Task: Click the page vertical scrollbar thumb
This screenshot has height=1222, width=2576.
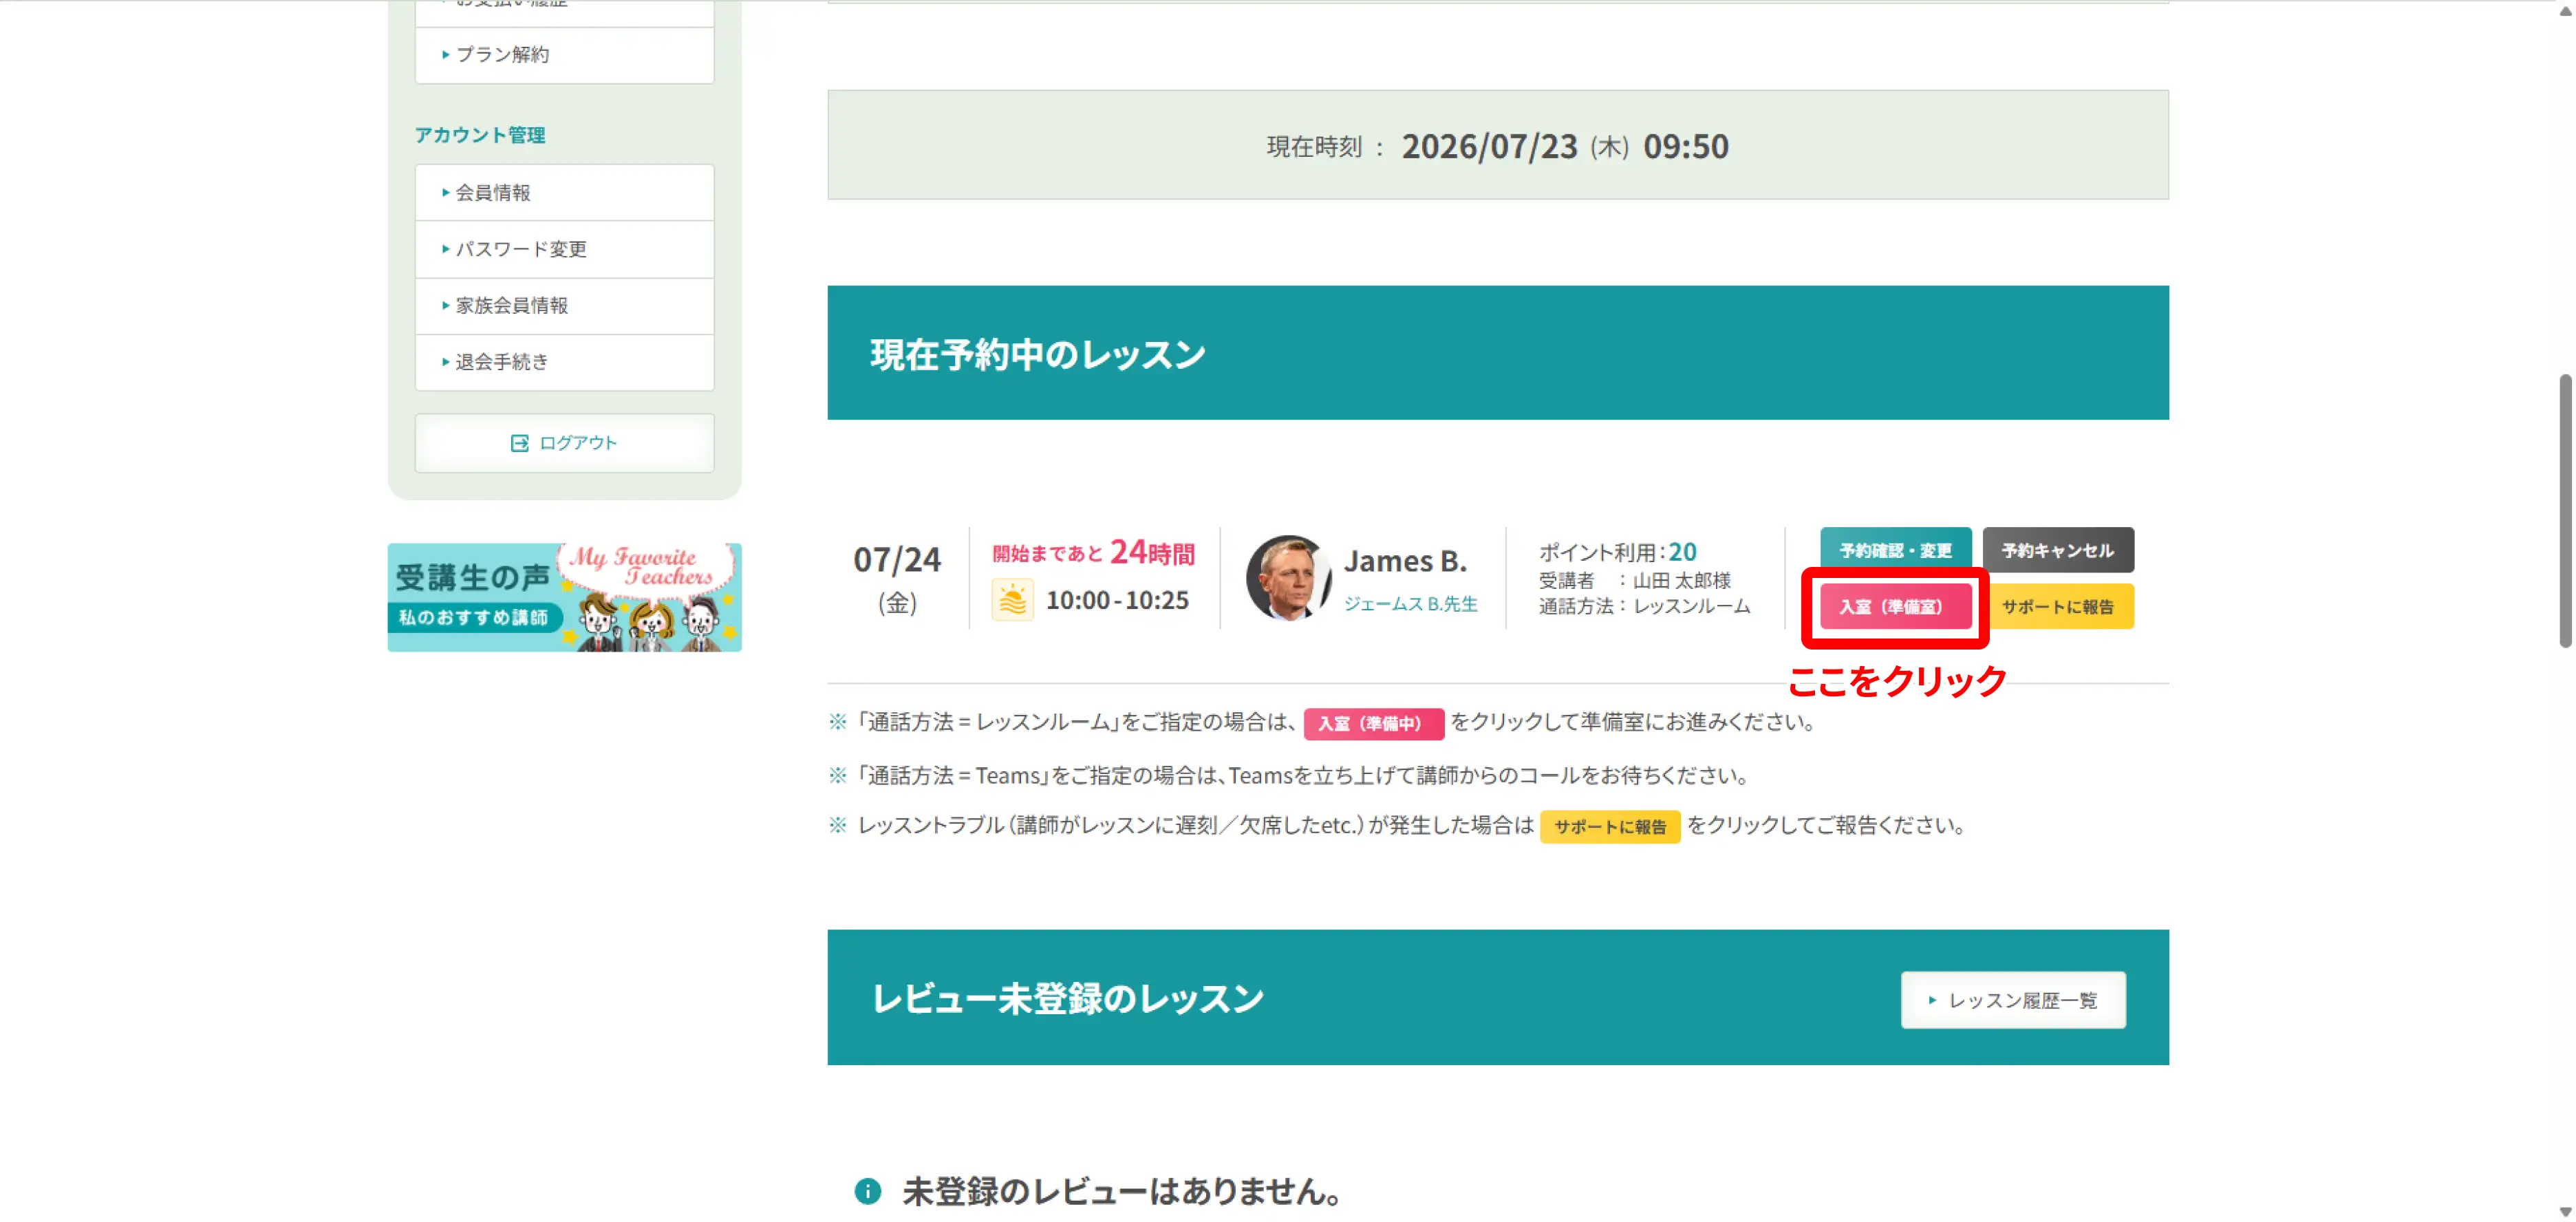Action: [2565, 511]
